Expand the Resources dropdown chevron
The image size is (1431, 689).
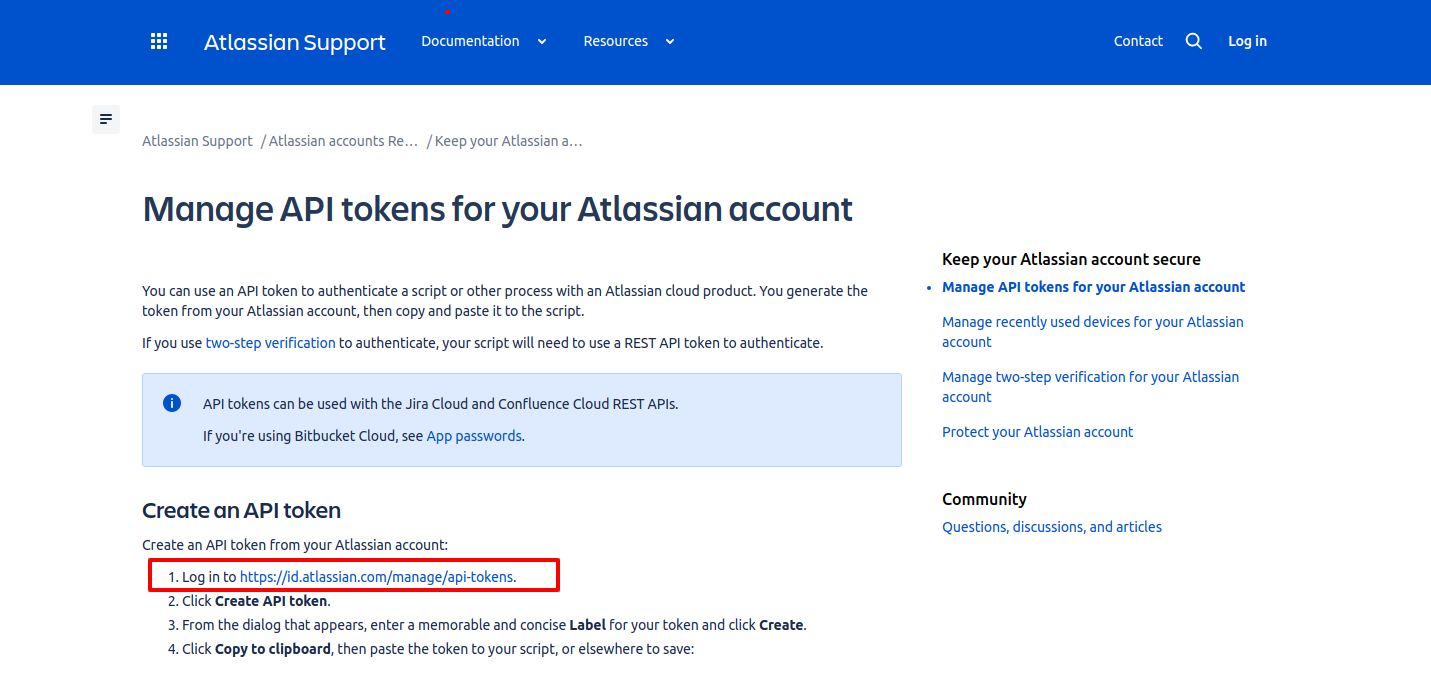[x=670, y=42]
